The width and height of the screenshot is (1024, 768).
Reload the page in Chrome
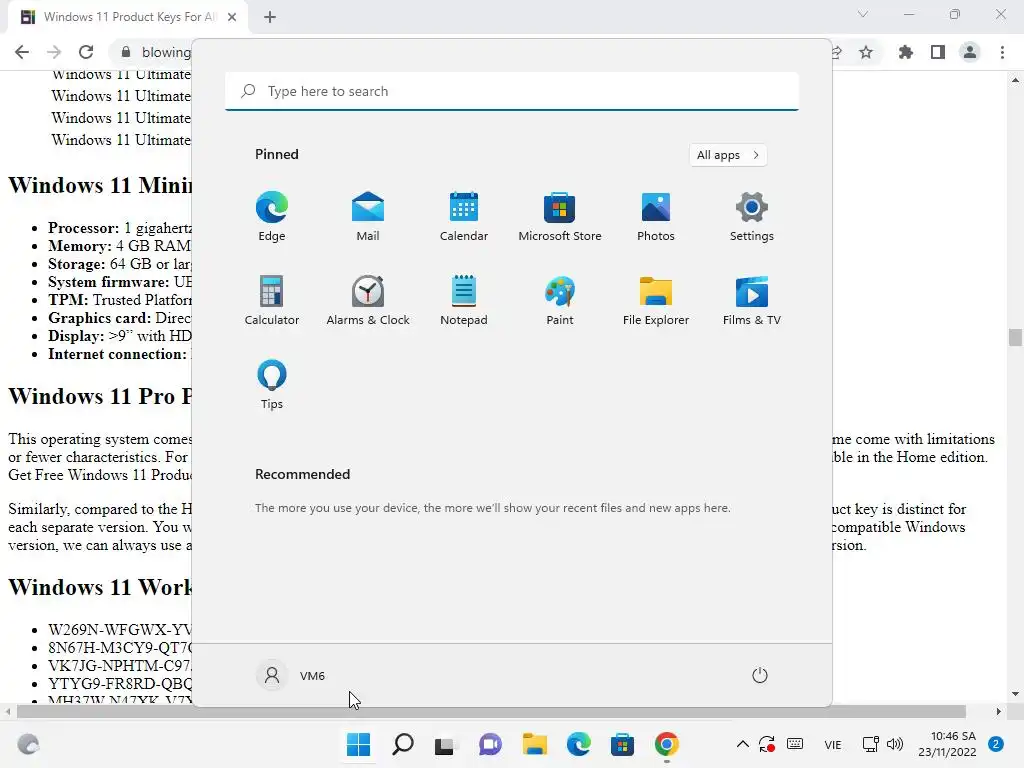coord(86,52)
